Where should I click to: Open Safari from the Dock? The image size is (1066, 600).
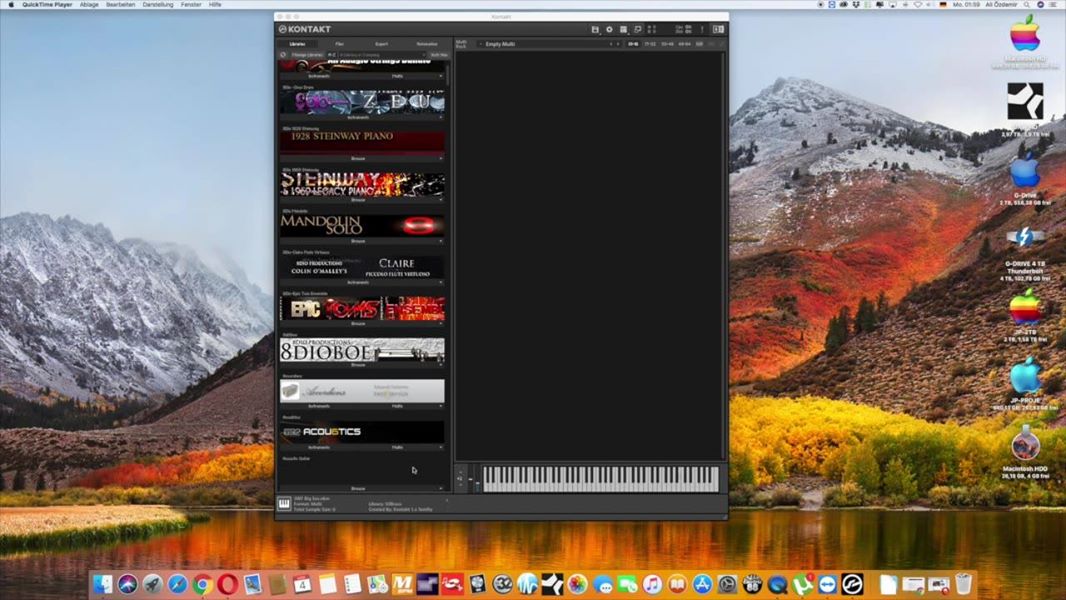click(x=177, y=584)
